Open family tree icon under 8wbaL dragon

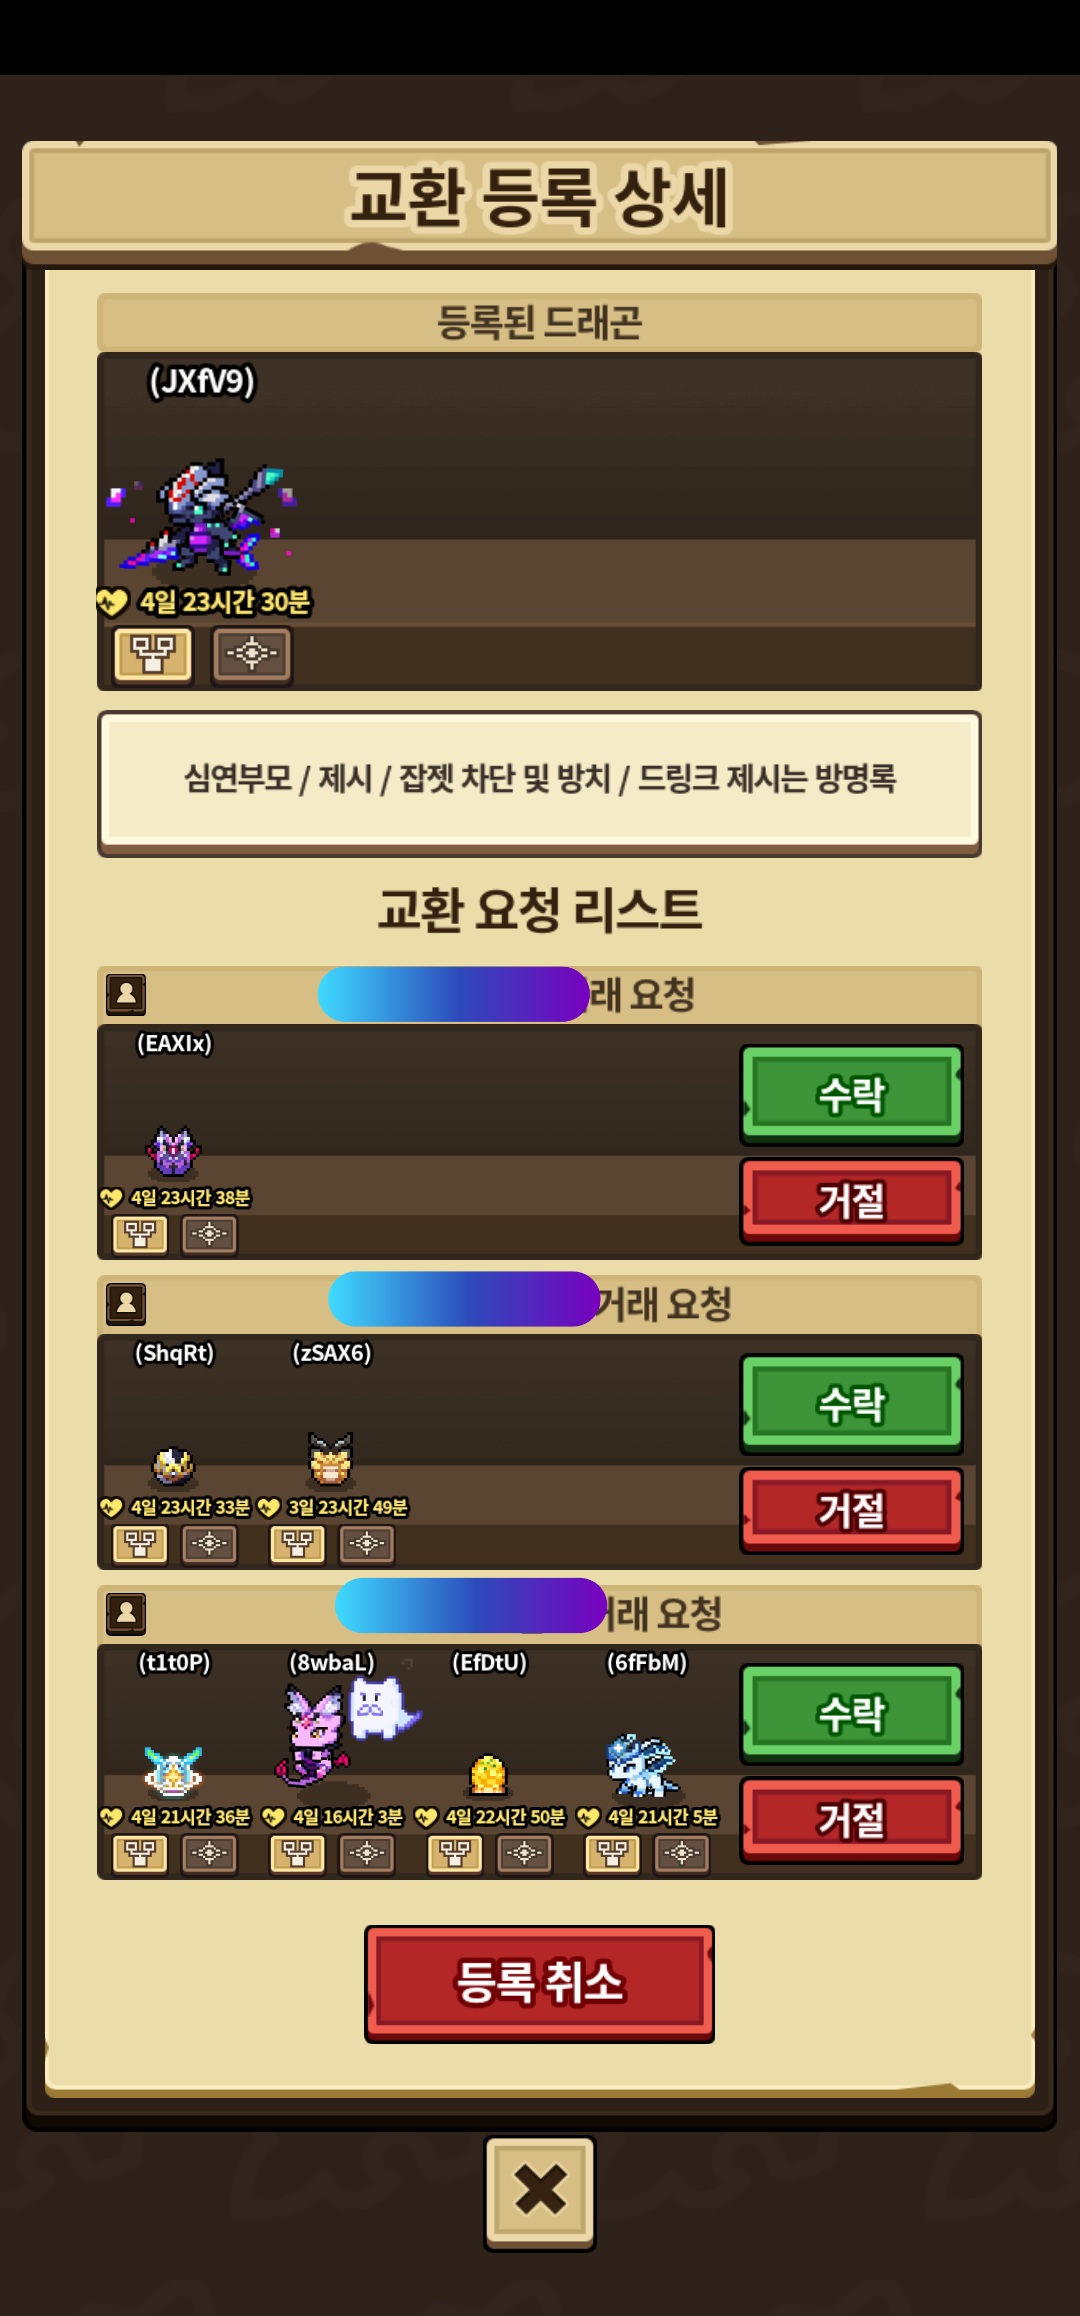298,1854
